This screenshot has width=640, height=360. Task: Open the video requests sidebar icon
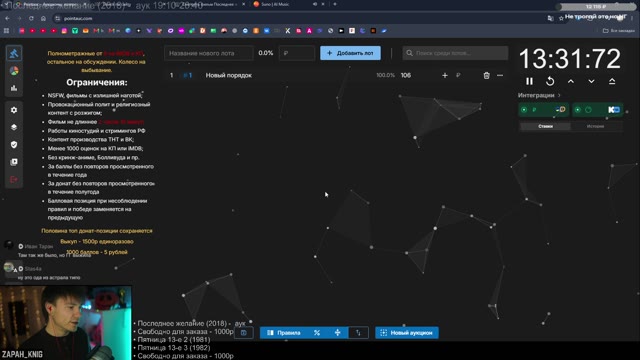point(14,162)
